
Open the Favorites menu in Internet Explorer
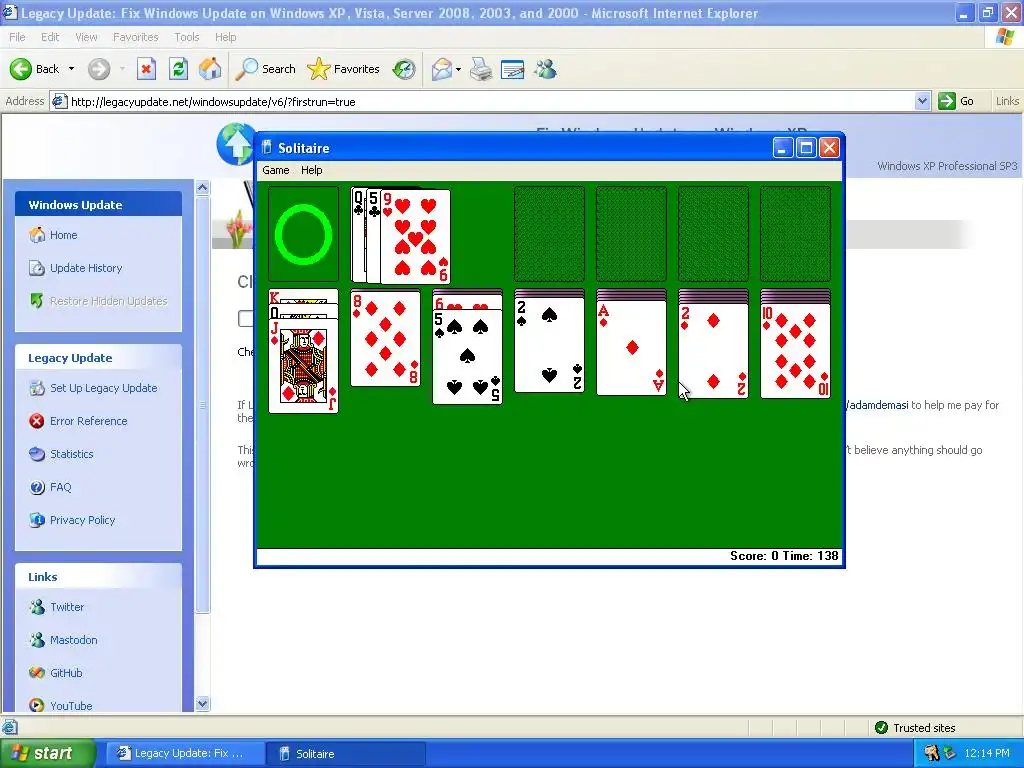(x=135, y=37)
